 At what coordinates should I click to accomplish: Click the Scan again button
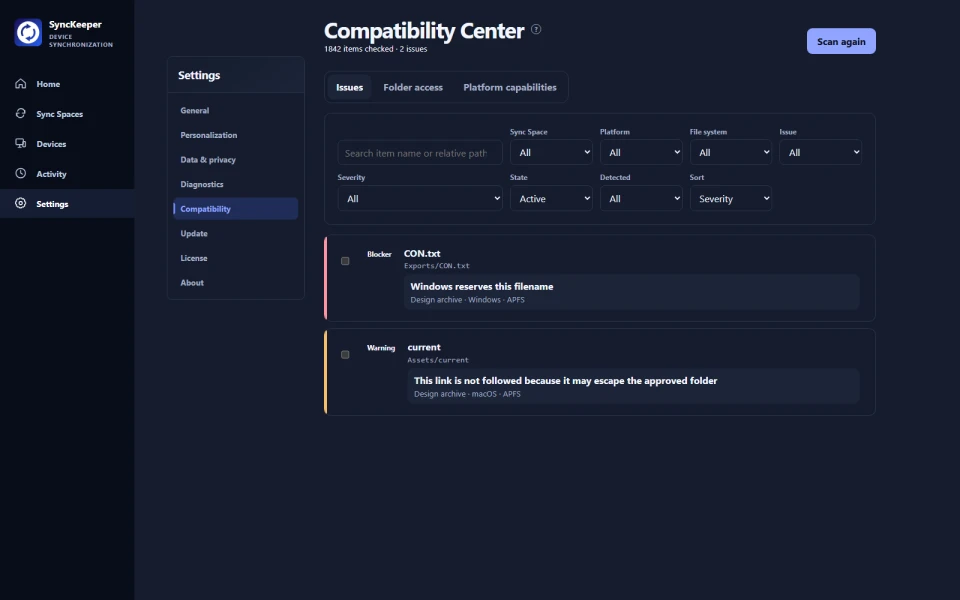[x=841, y=41]
